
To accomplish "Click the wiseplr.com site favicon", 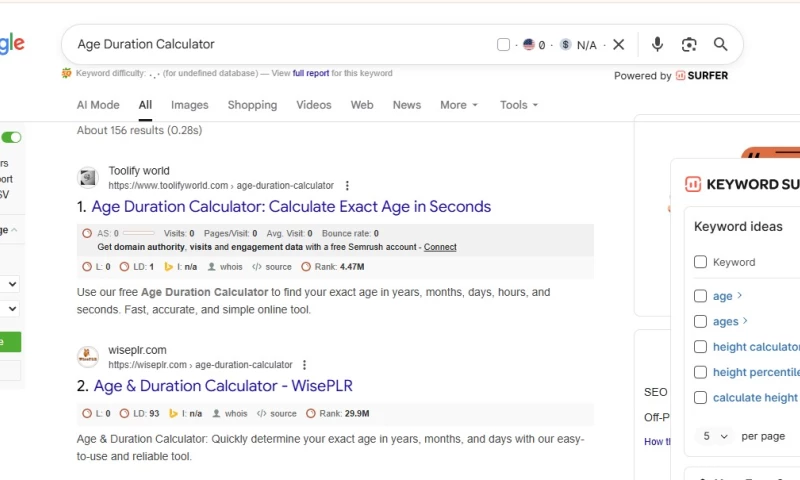I will pyautogui.click(x=88, y=357).
